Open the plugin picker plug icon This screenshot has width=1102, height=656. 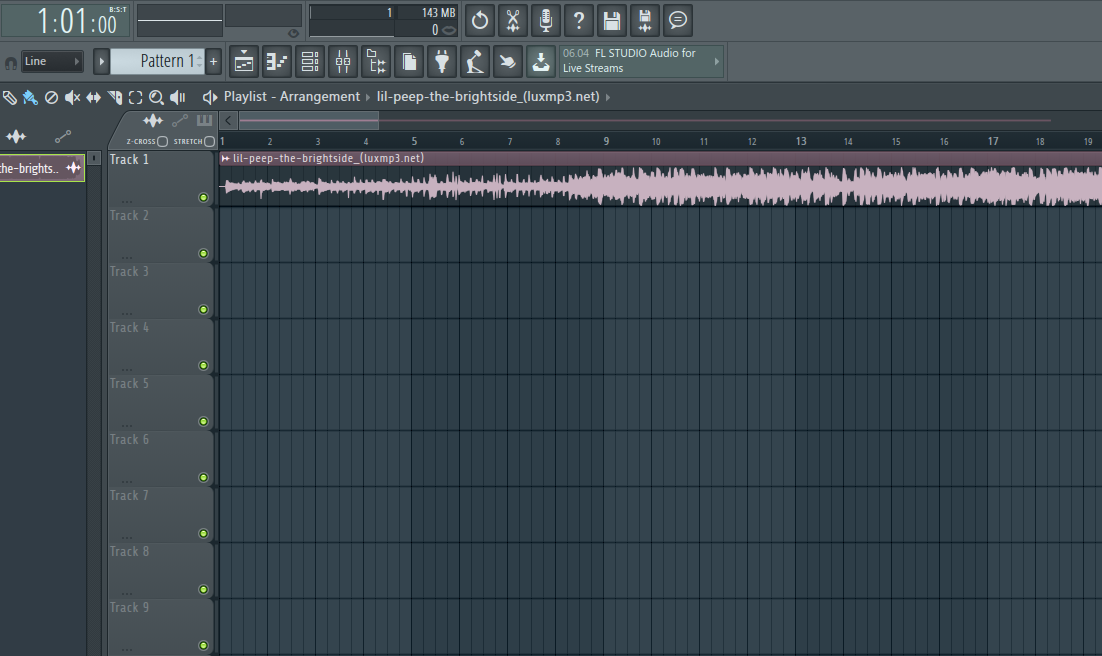pos(442,62)
